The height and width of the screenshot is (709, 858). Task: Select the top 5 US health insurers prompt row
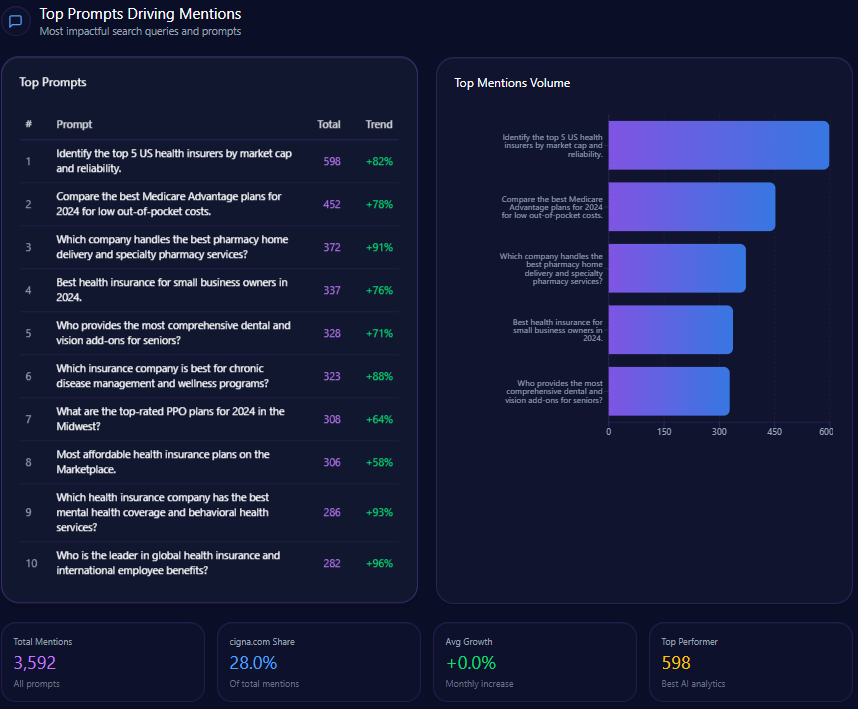pos(173,161)
